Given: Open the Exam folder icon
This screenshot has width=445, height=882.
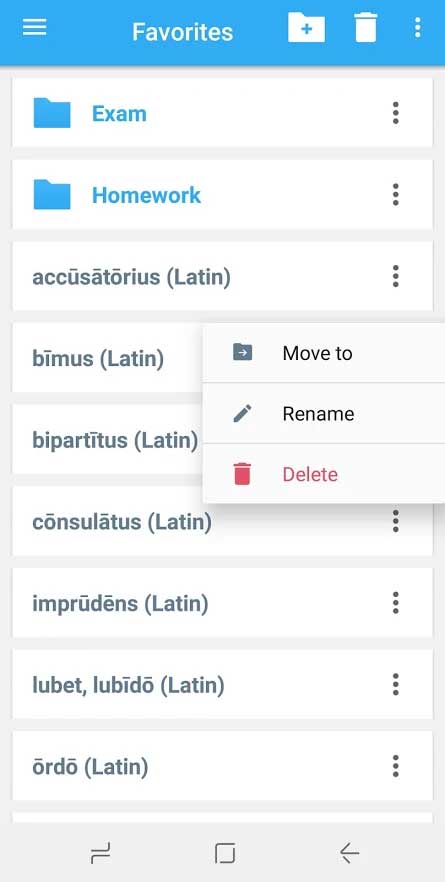Looking at the screenshot, I should 52,113.
